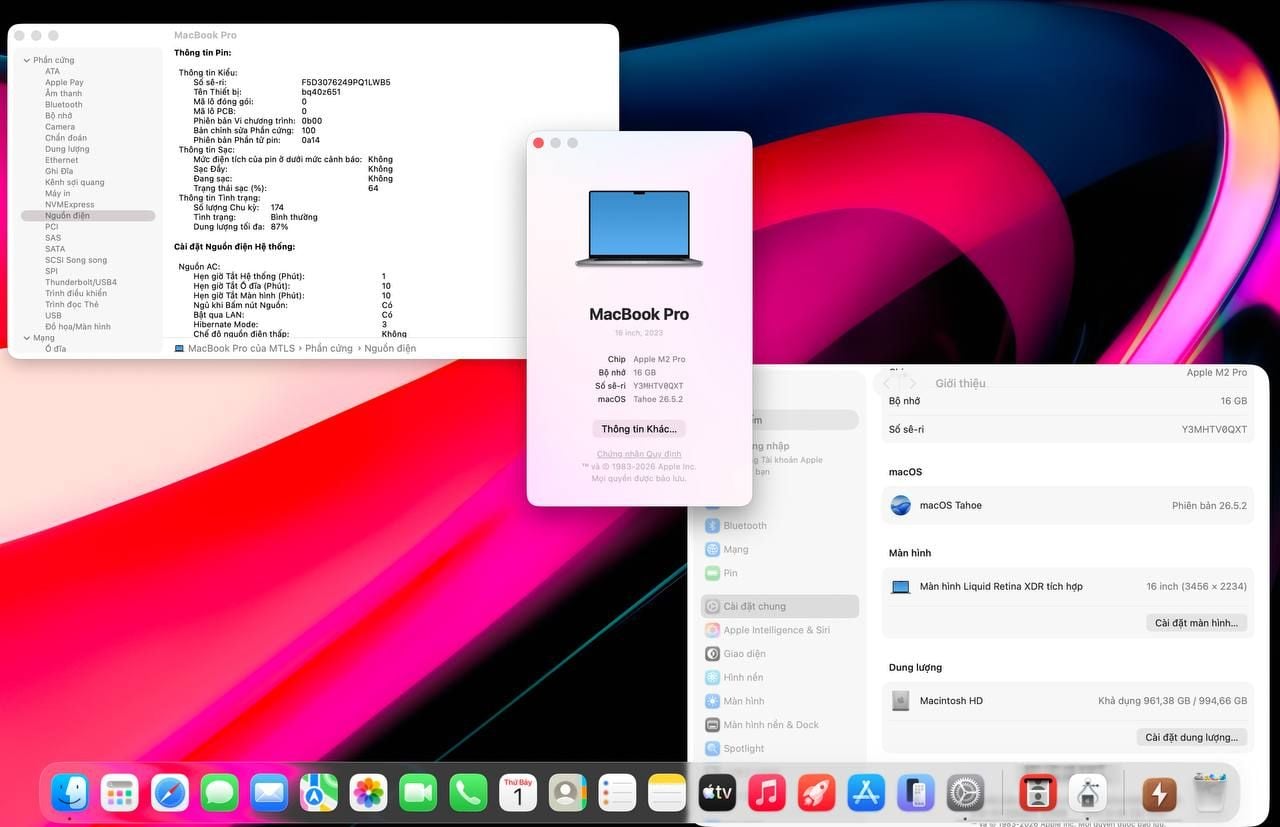Open Launchpad apps grid in Dock
The height and width of the screenshot is (827, 1280).
[120, 793]
